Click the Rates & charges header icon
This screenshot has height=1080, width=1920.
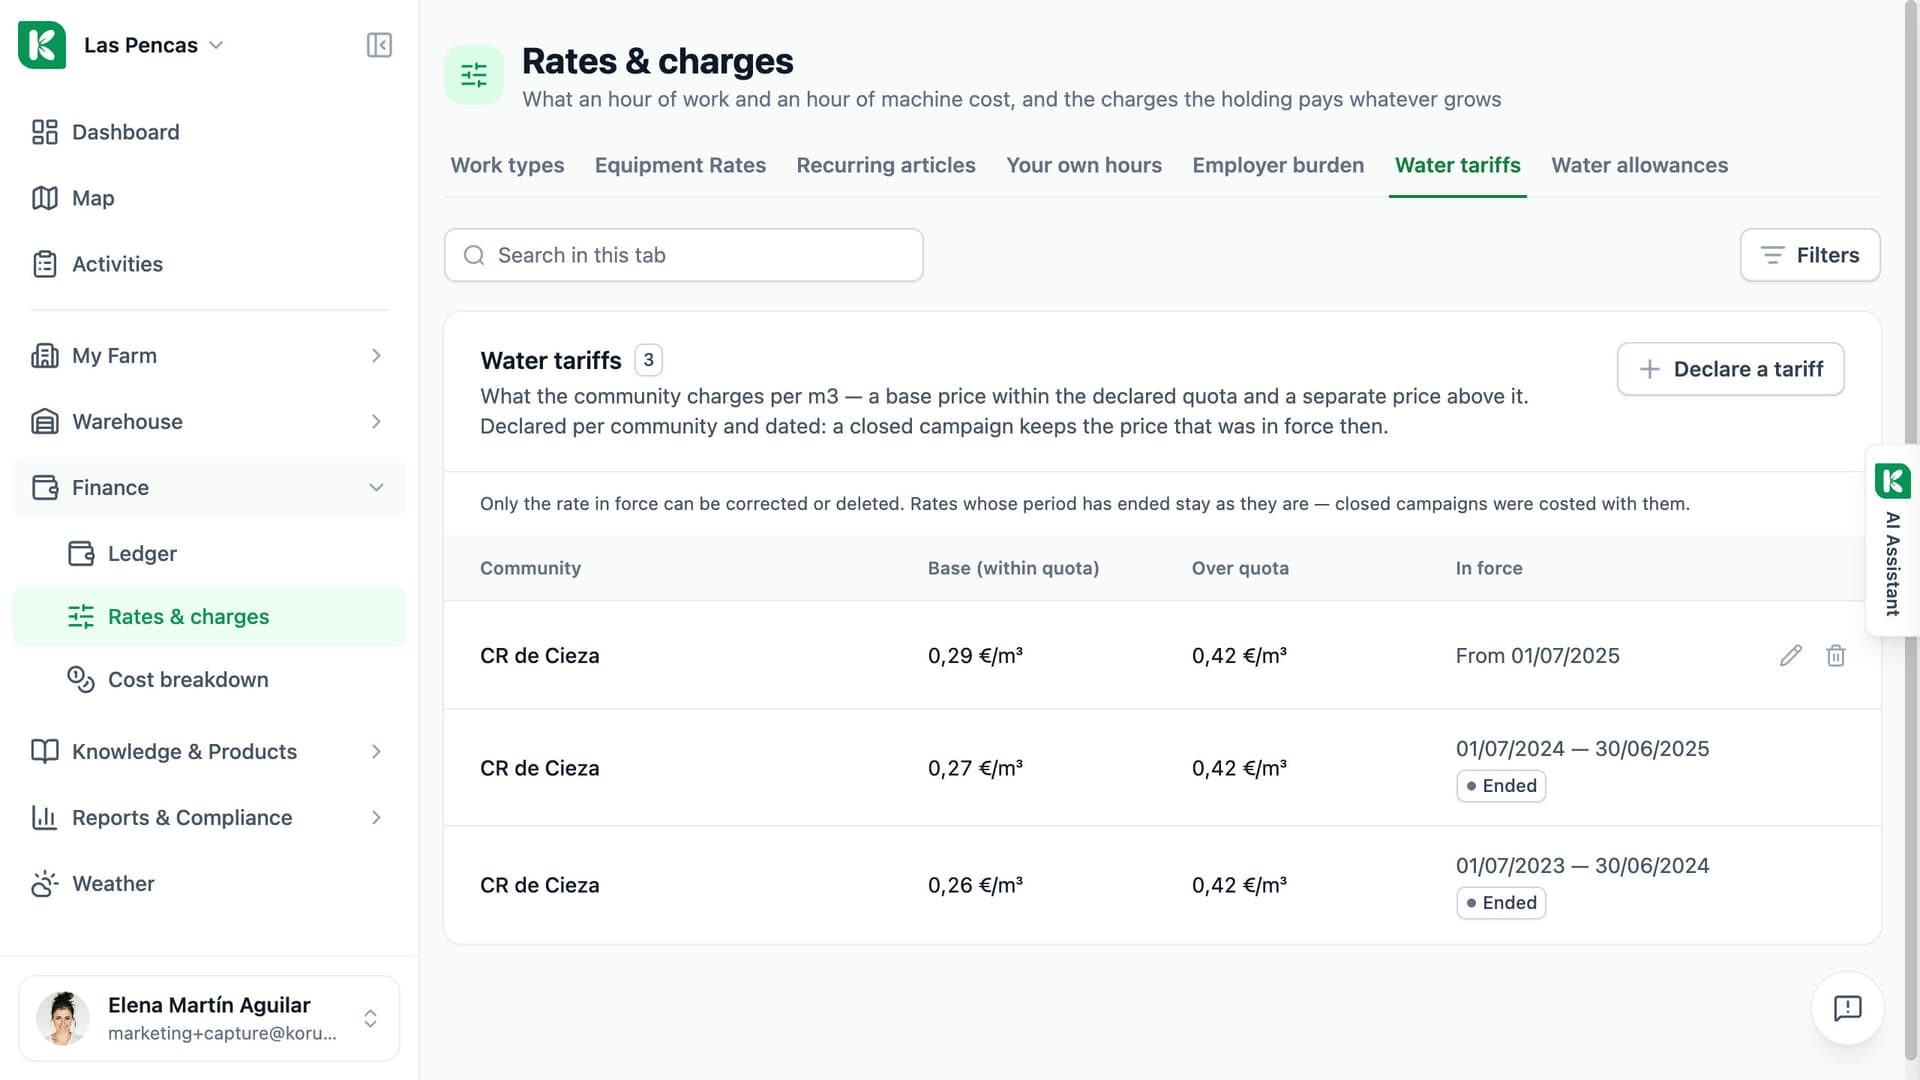474,74
